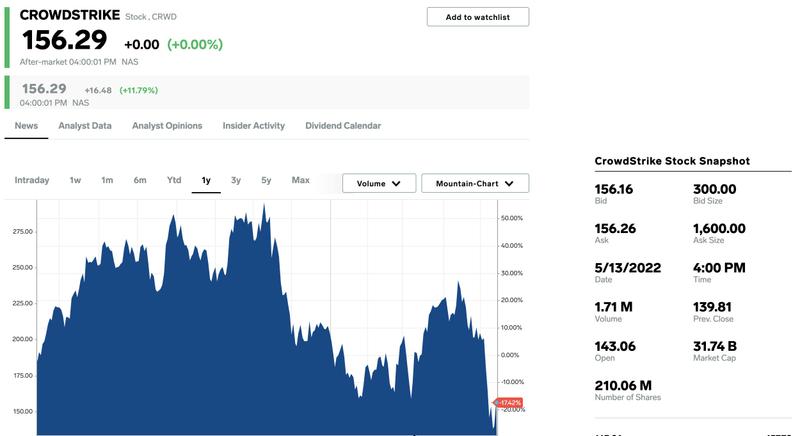This screenshot has height=436, width=800.
Task: Open the Analyst Opinions tab
Action: (167, 126)
